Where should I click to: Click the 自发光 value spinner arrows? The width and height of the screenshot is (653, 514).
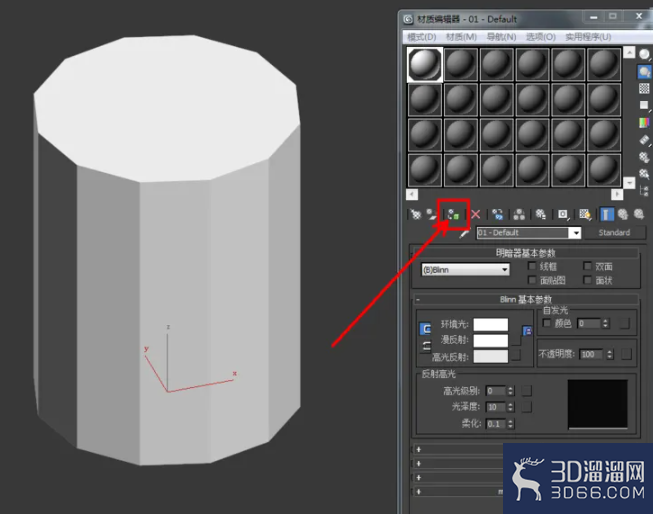(x=606, y=323)
